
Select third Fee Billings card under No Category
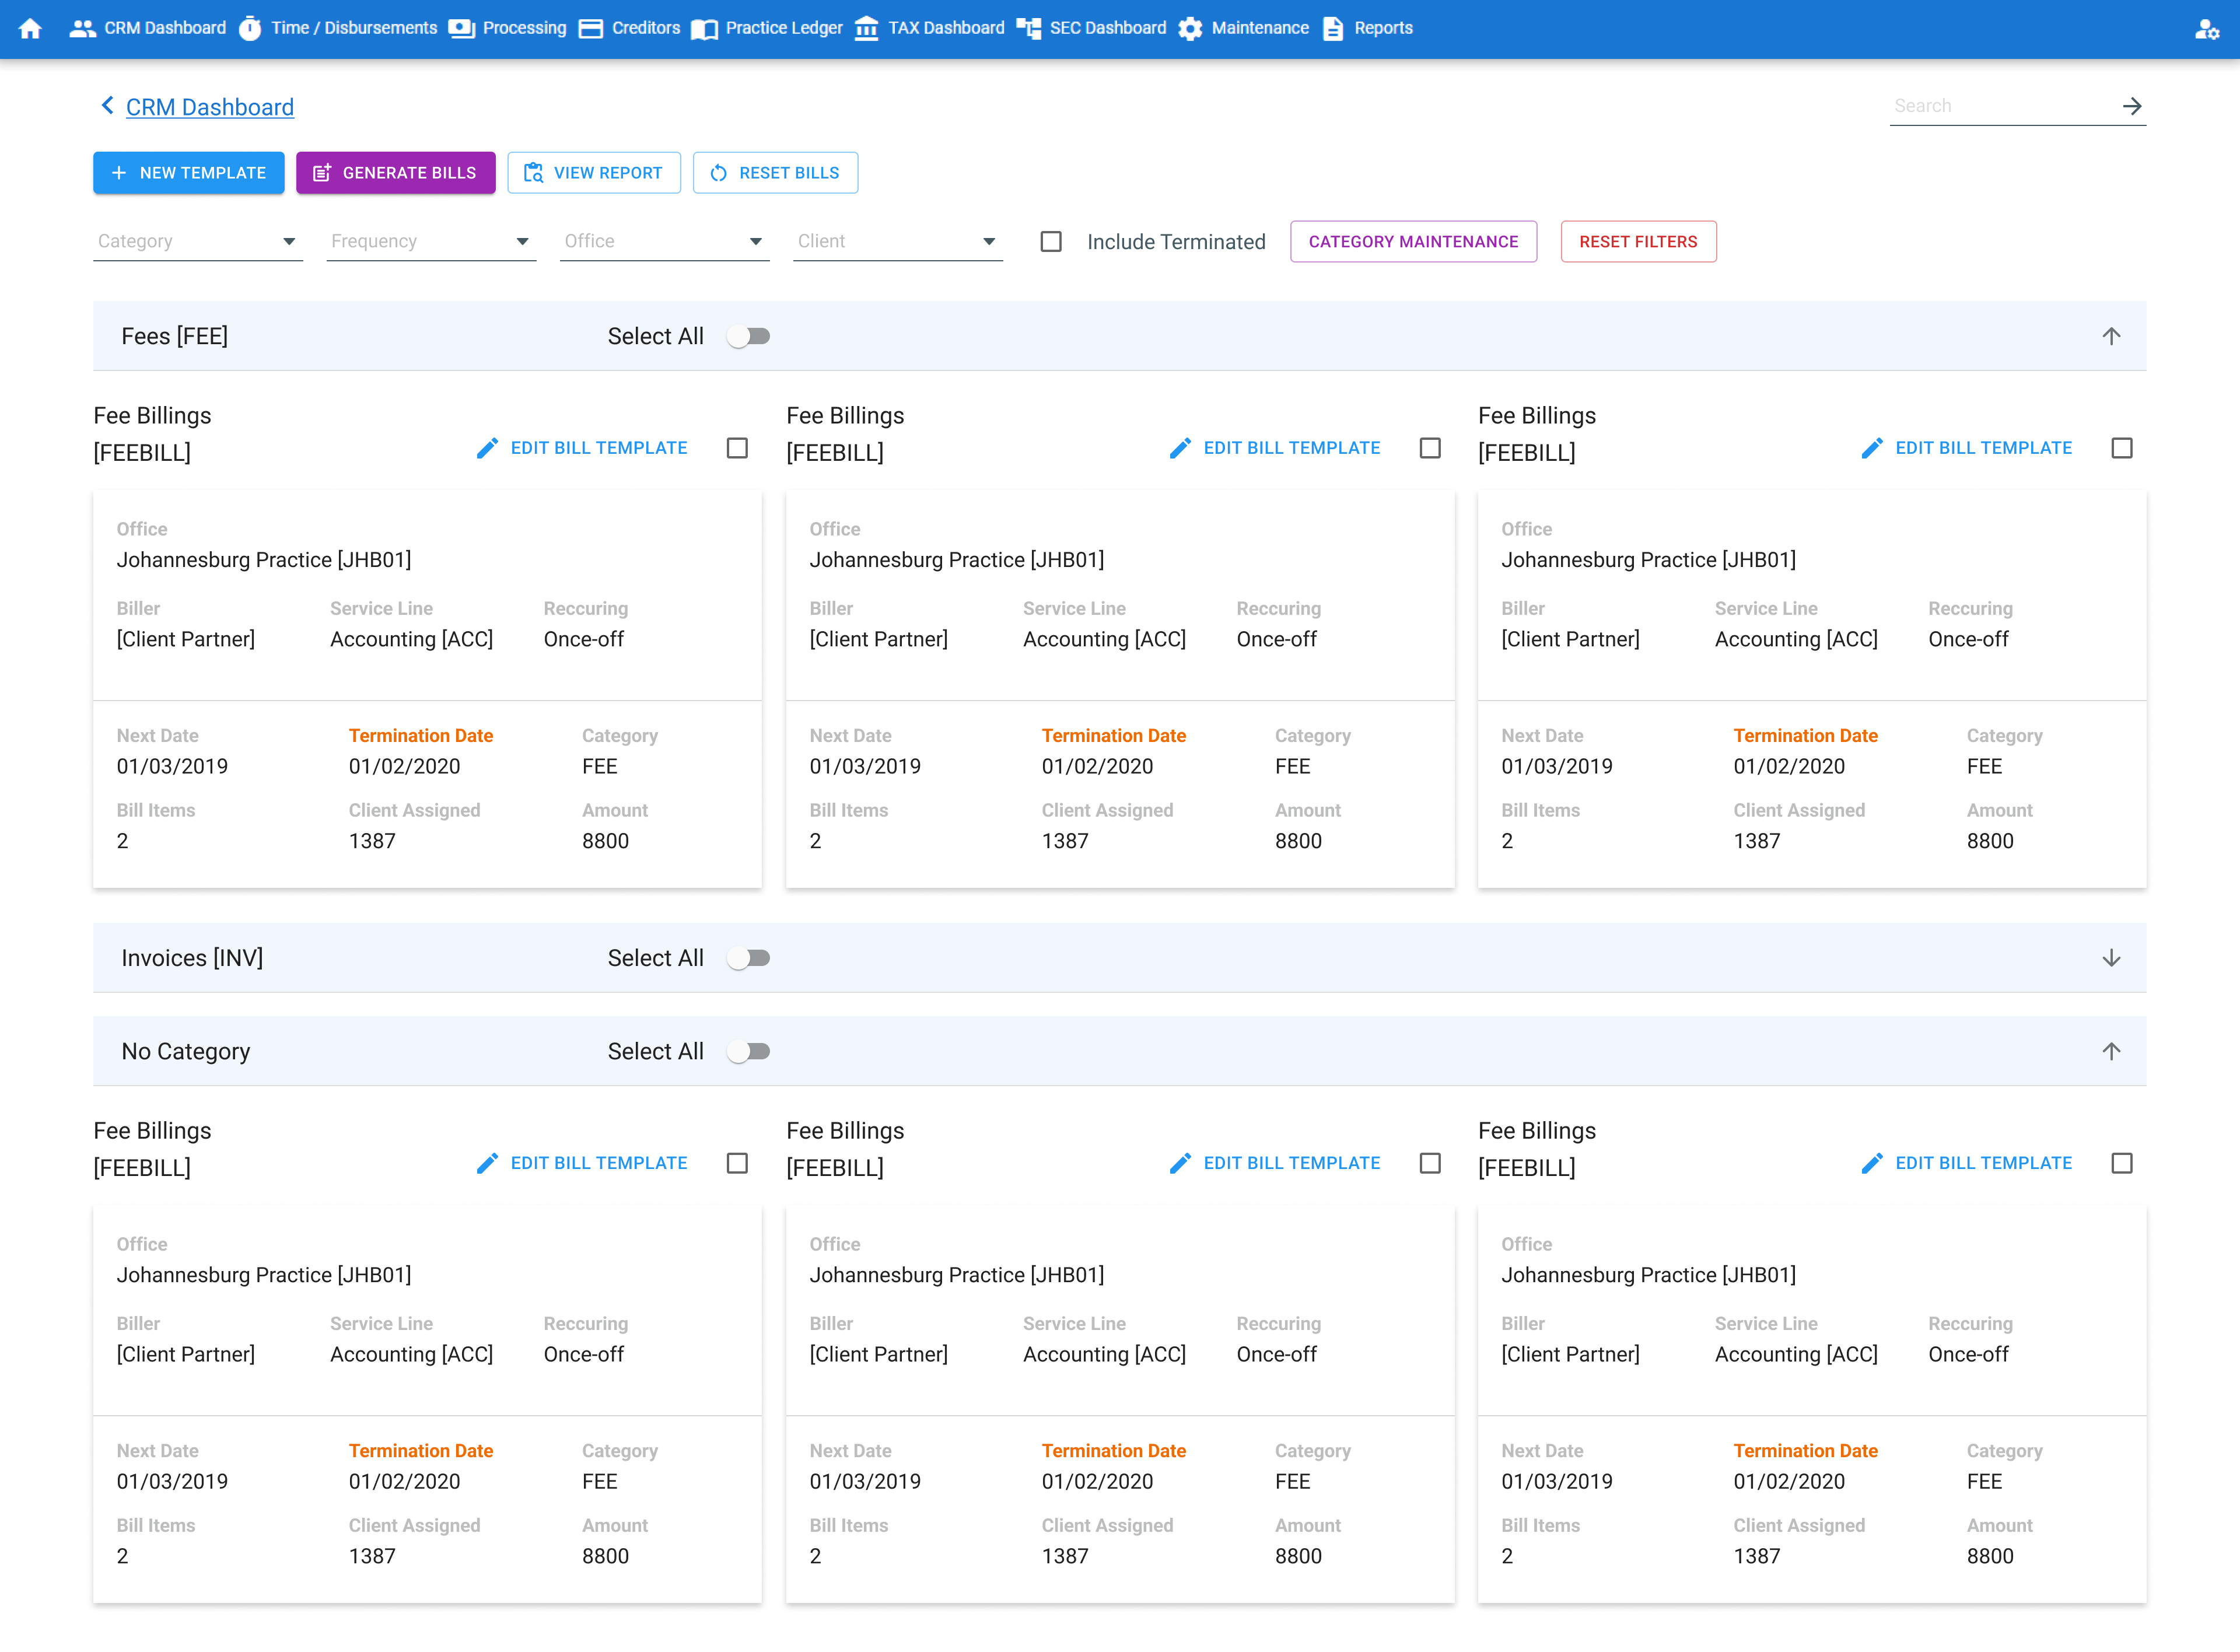(x=2122, y=1163)
